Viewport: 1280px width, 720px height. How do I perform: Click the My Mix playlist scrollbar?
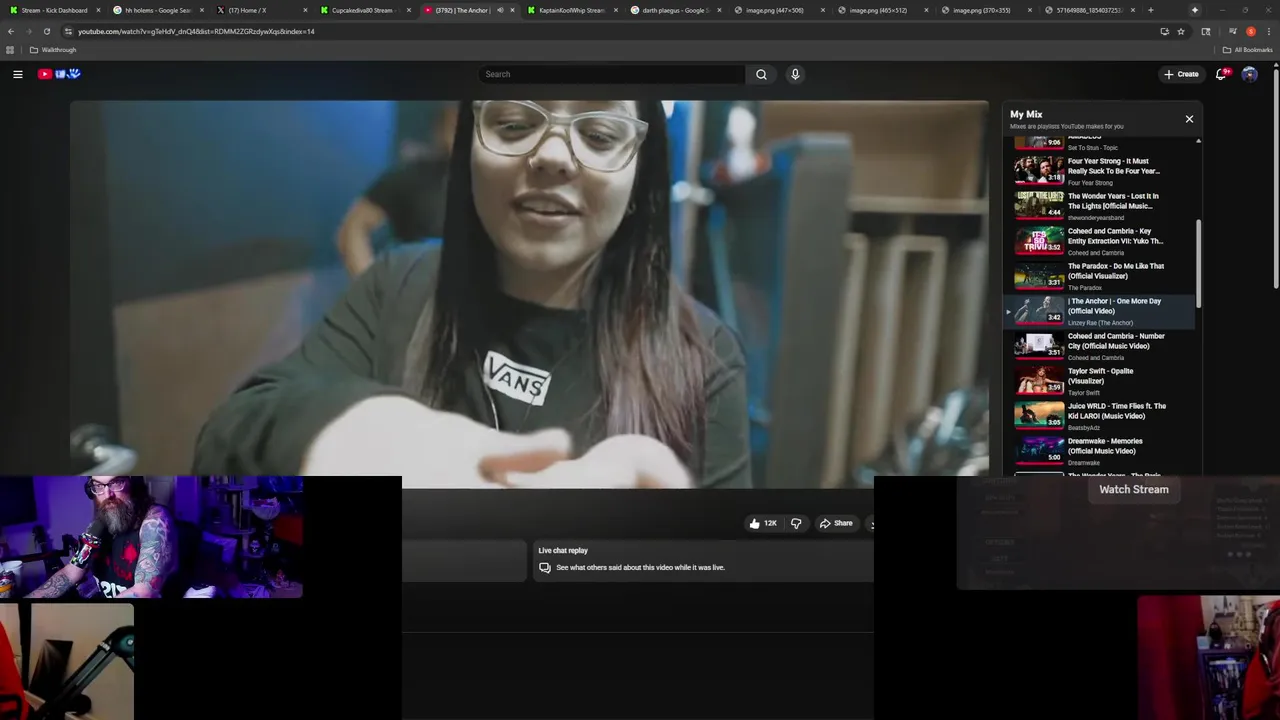click(x=1198, y=262)
